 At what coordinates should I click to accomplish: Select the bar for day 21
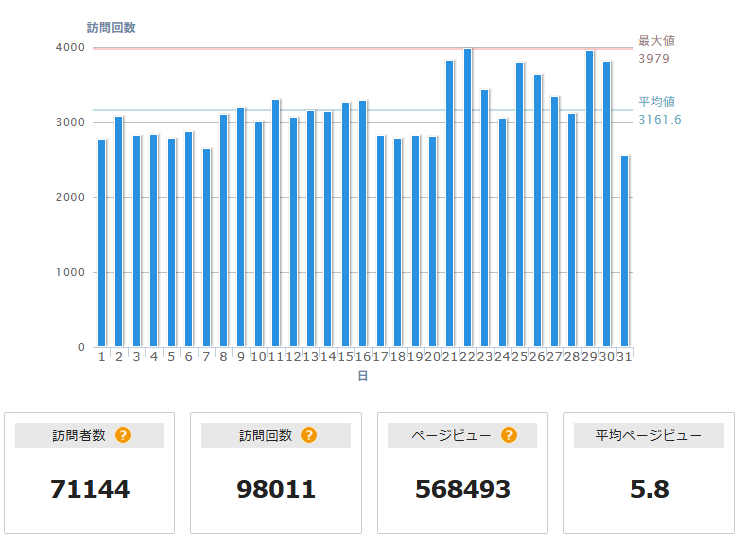(450, 204)
